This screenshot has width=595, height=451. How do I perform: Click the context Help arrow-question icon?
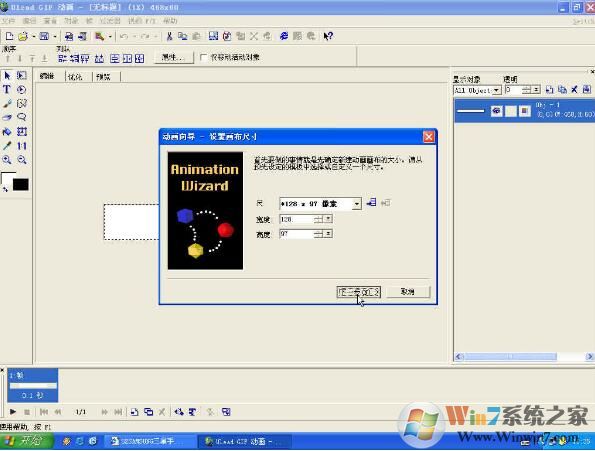[328, 36]
